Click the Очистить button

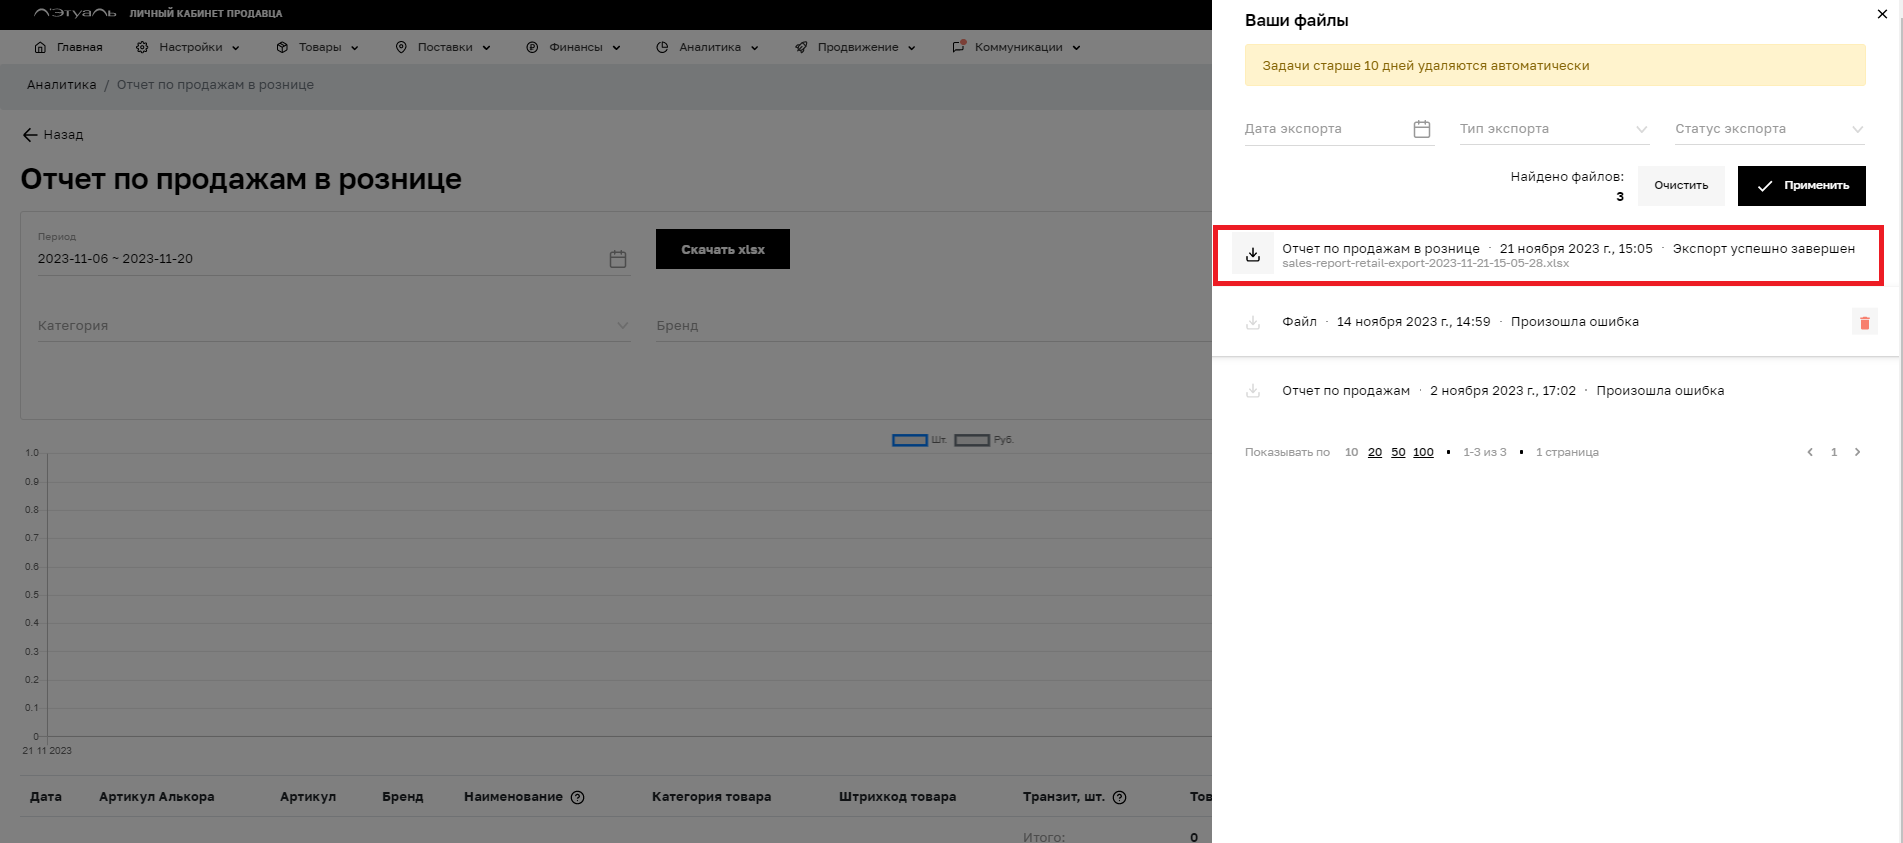(1681, 186)
